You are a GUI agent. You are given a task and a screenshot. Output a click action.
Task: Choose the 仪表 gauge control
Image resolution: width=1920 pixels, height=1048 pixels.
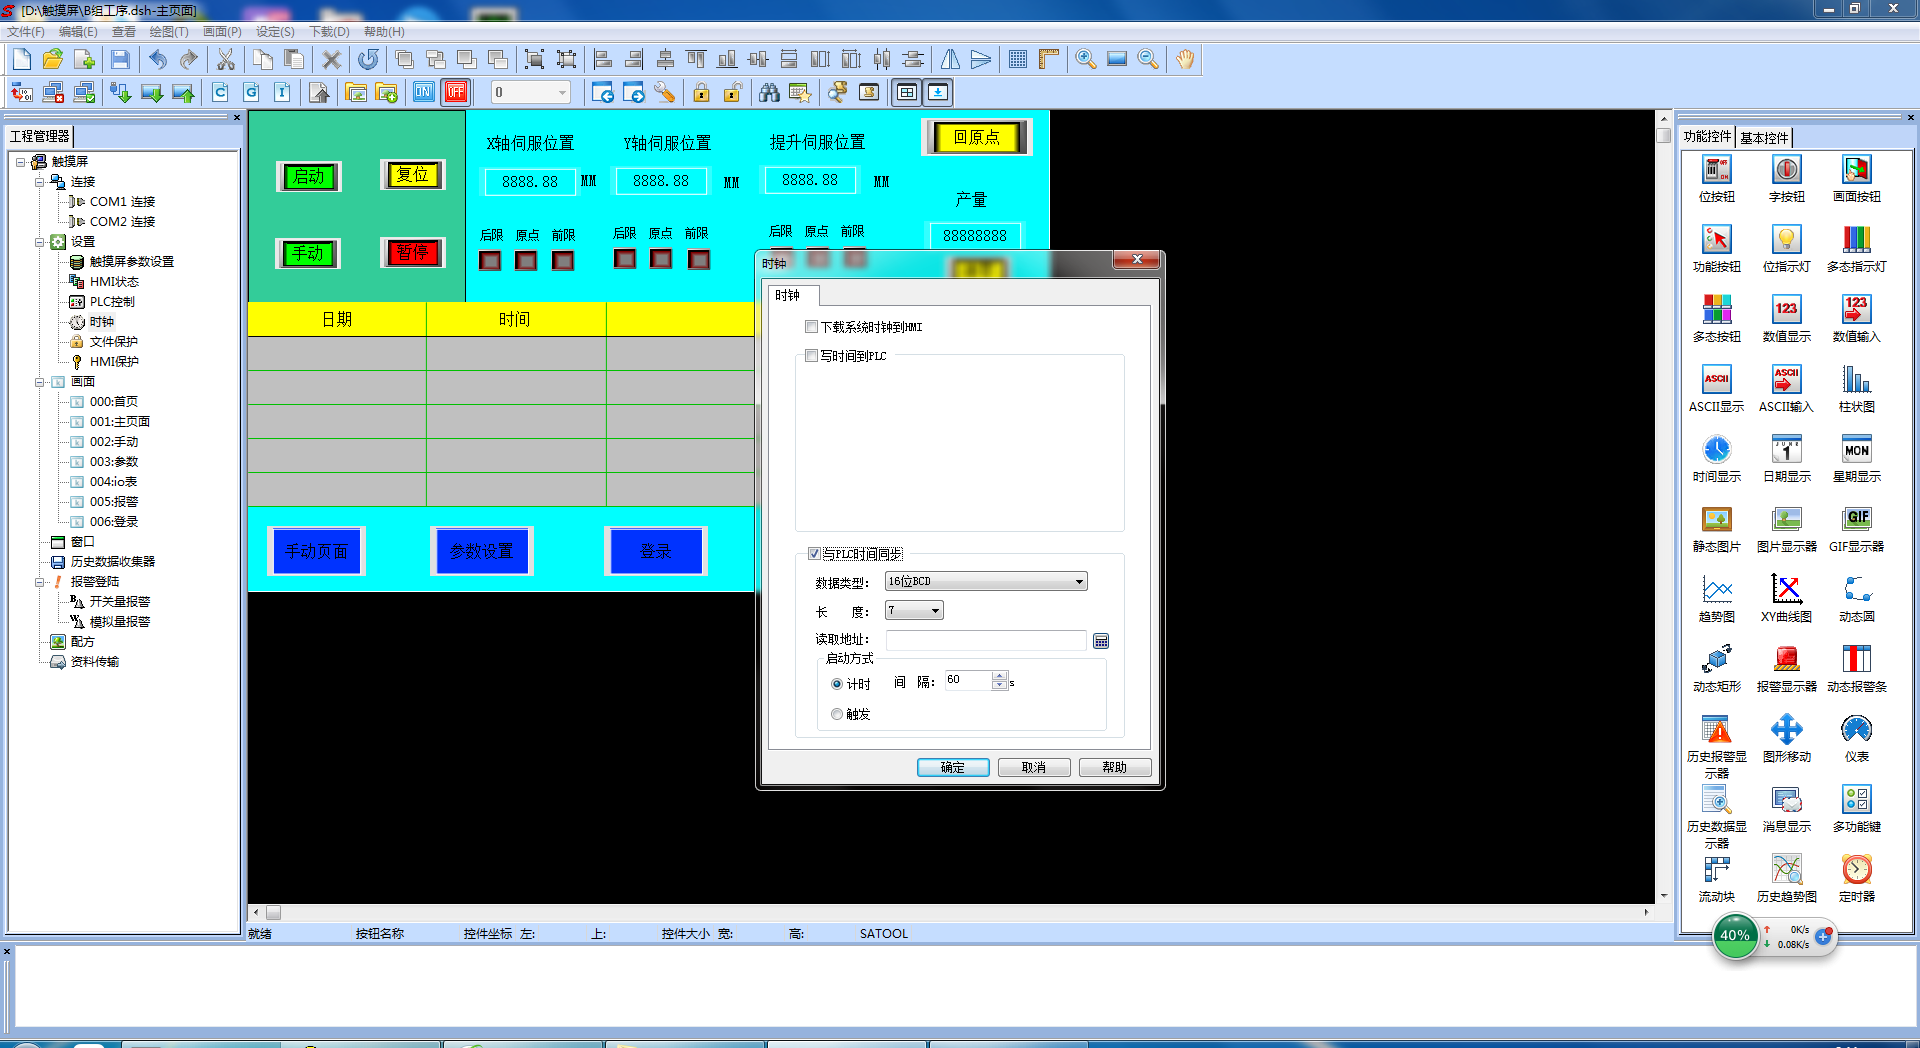1856,731
